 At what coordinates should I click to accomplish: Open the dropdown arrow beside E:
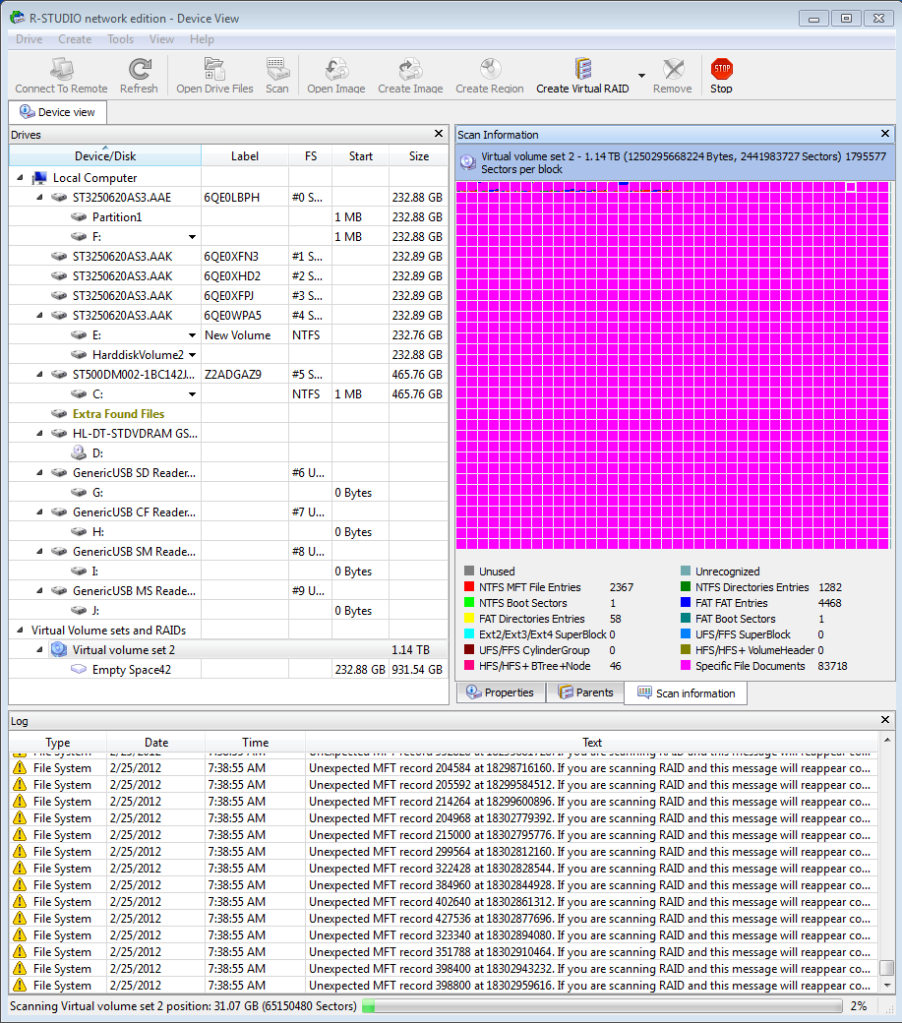(192, 335)
